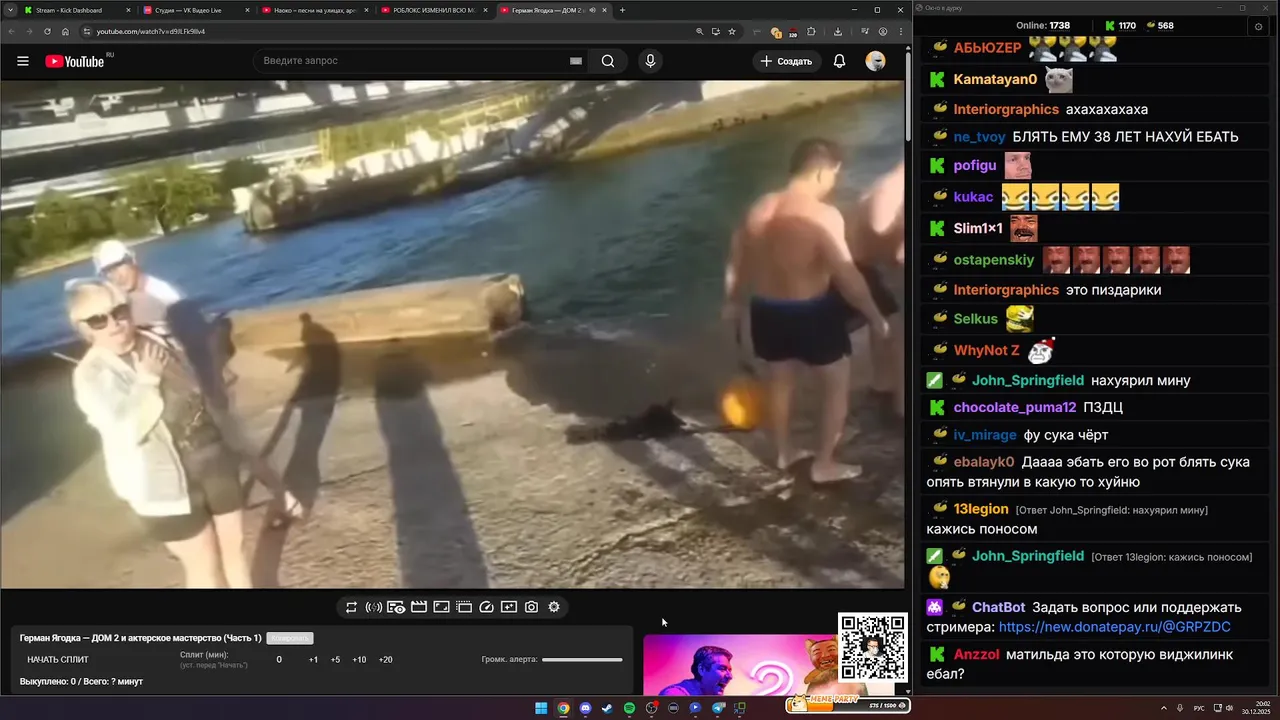Open YouTube notifications bell

point(839,61)
